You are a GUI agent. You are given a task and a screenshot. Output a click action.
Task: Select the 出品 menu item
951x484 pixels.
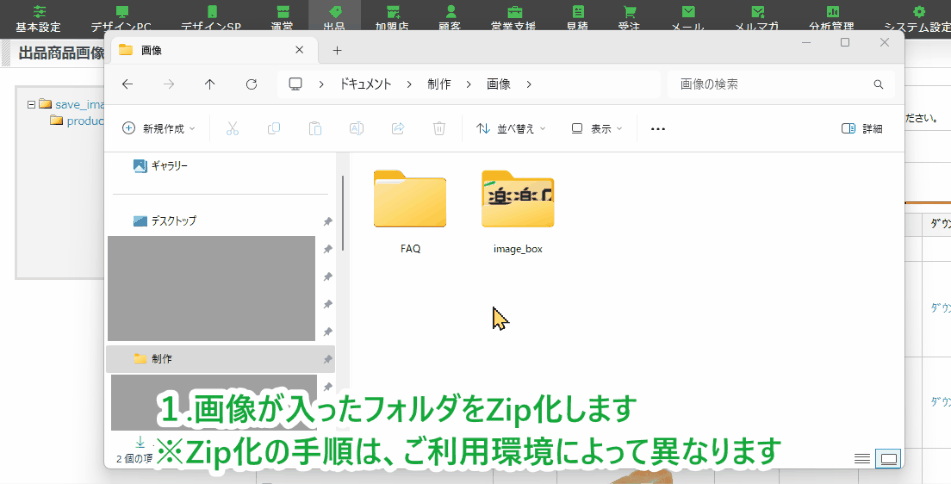pos(334,18)
